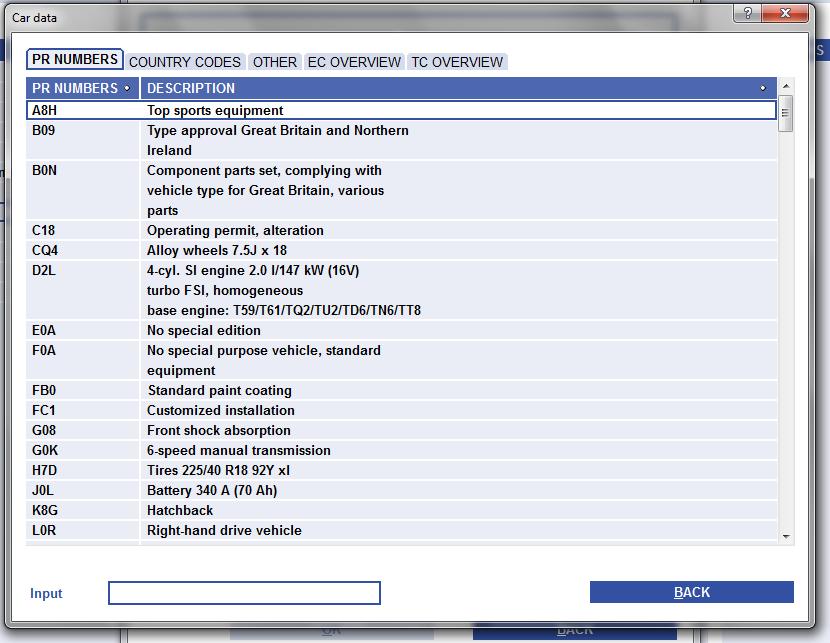830x643 pixels.
Task: Click the D2L engine description row
Action: tap(400, 290)
